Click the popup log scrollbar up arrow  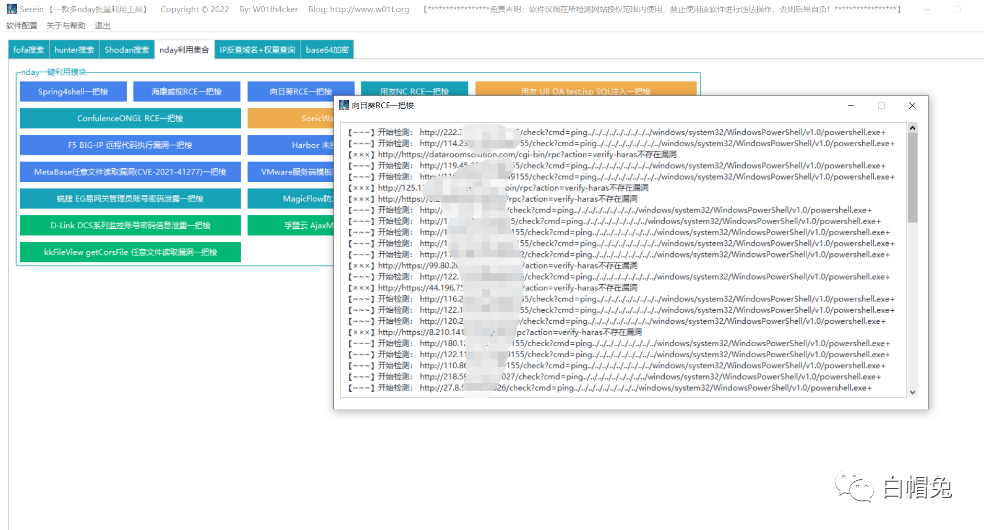(912, 128)
